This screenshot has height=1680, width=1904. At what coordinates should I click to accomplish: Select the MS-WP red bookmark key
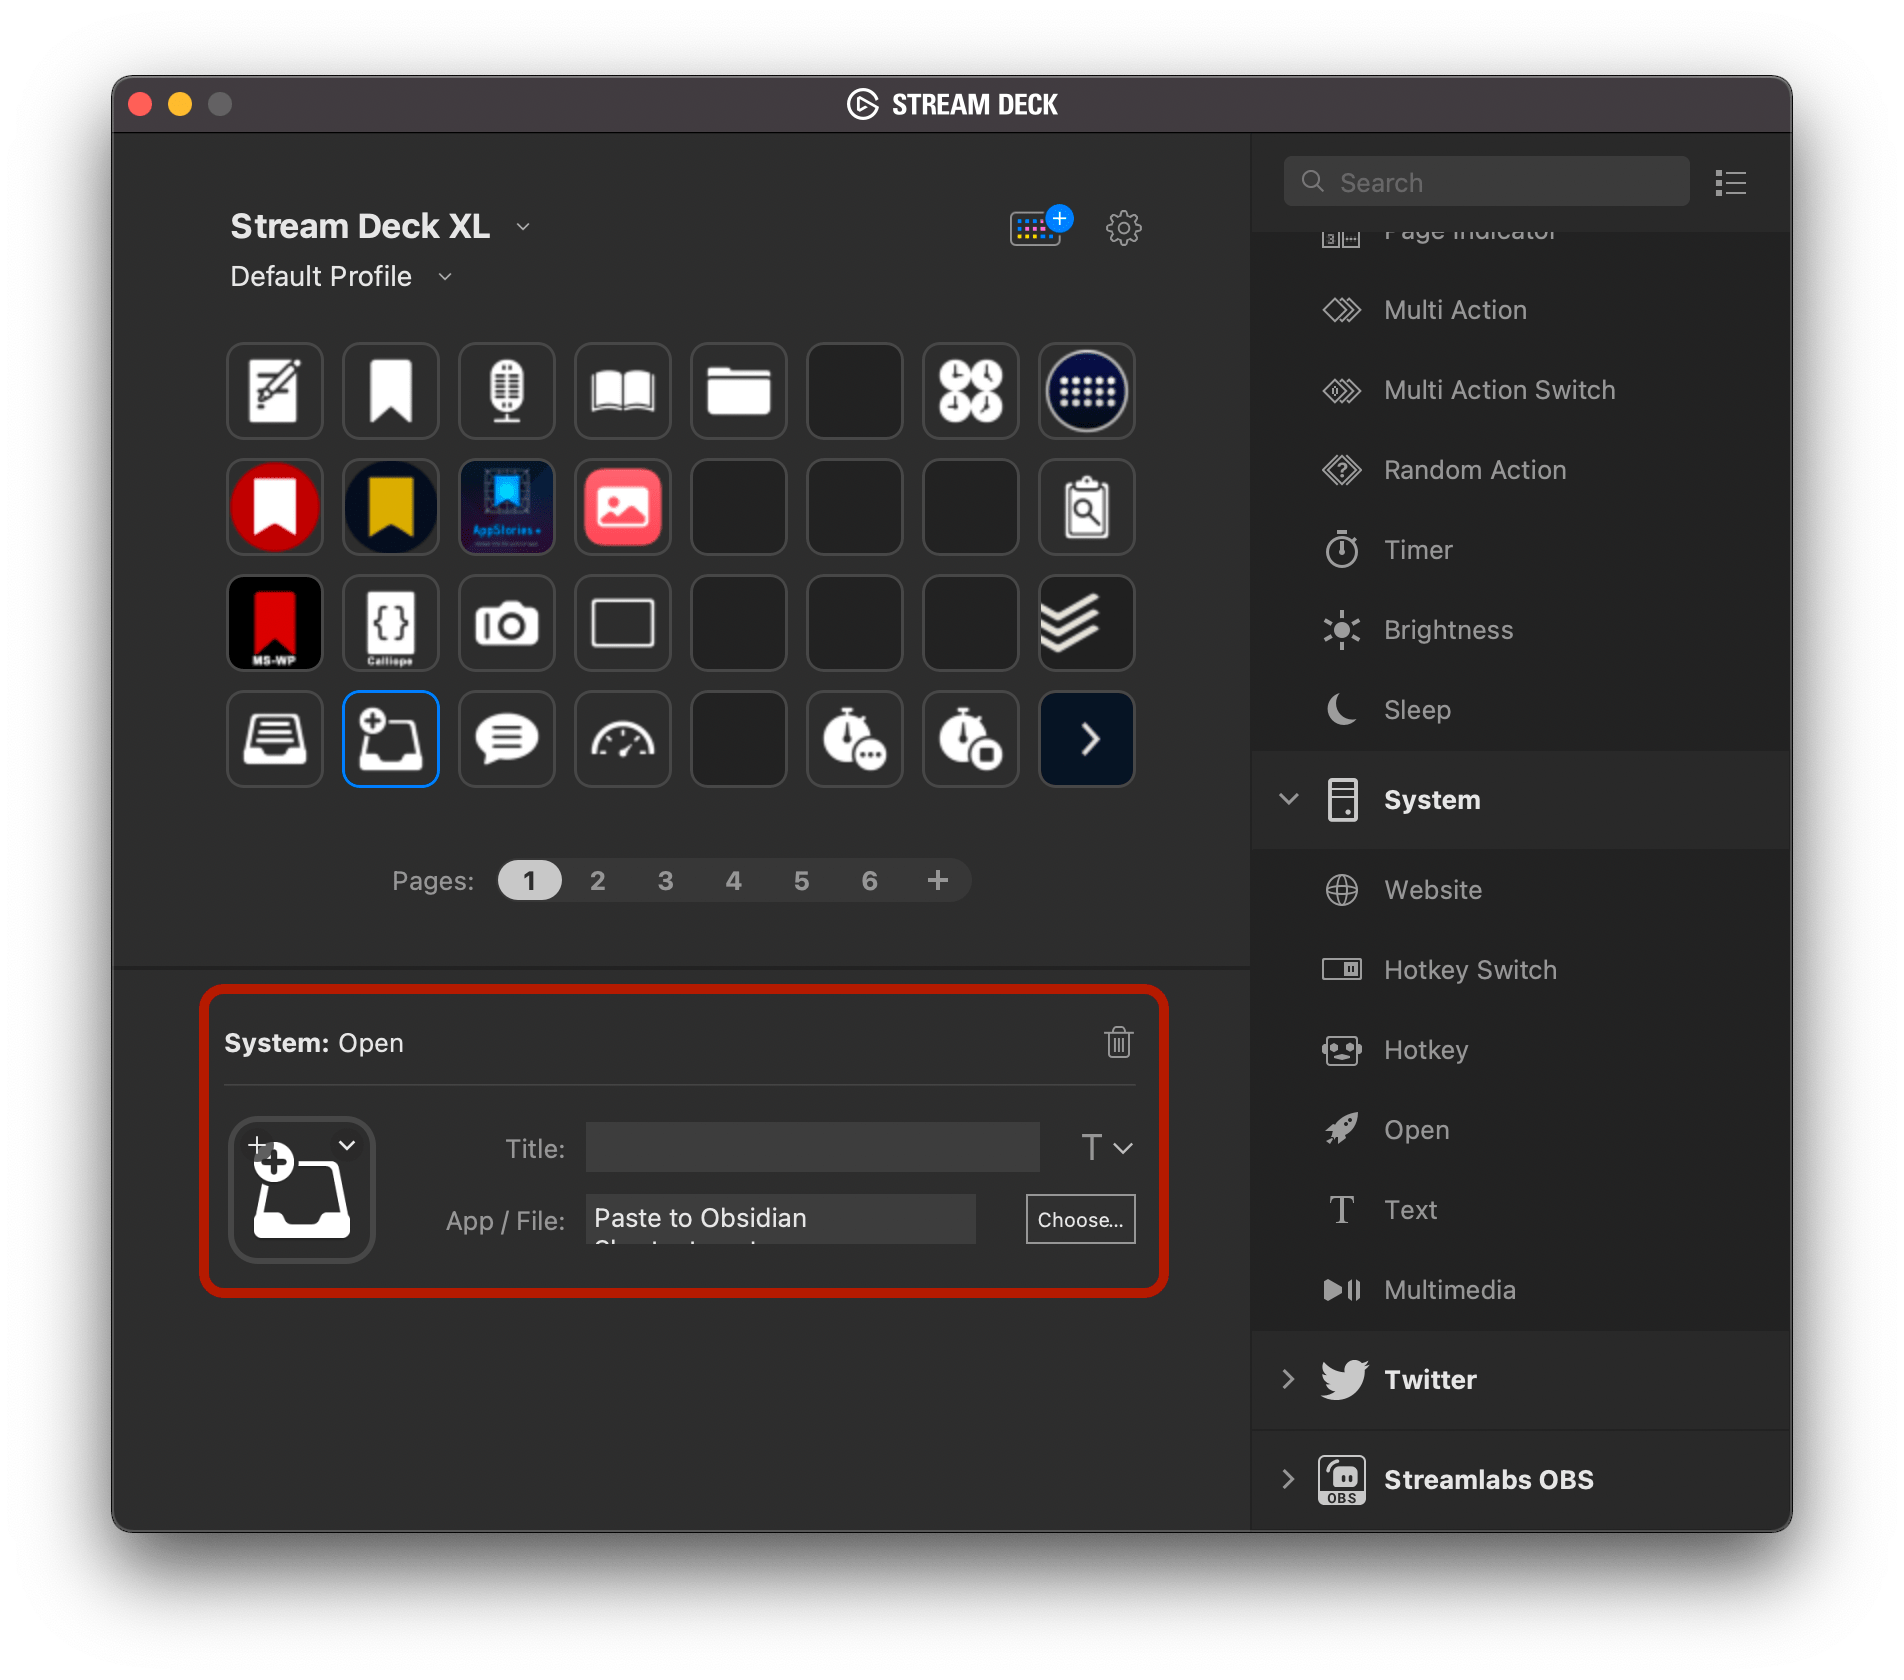tap(275, 623)
